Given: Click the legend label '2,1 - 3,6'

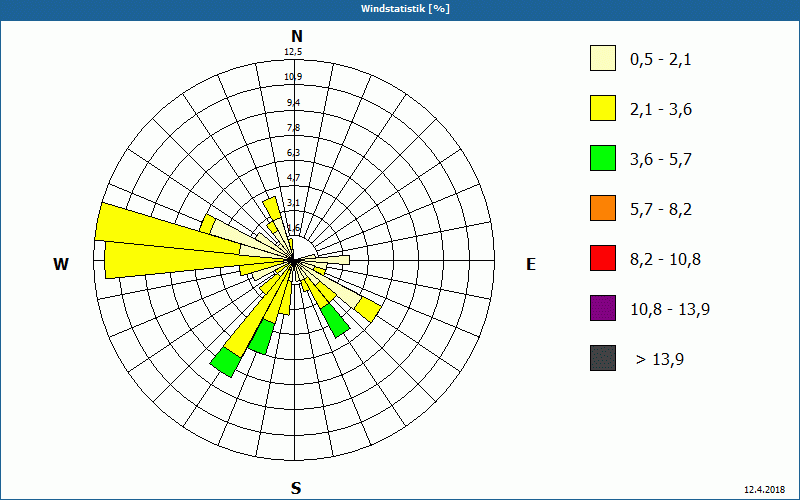Looking at the screenshot, I should tap(661, 110).
